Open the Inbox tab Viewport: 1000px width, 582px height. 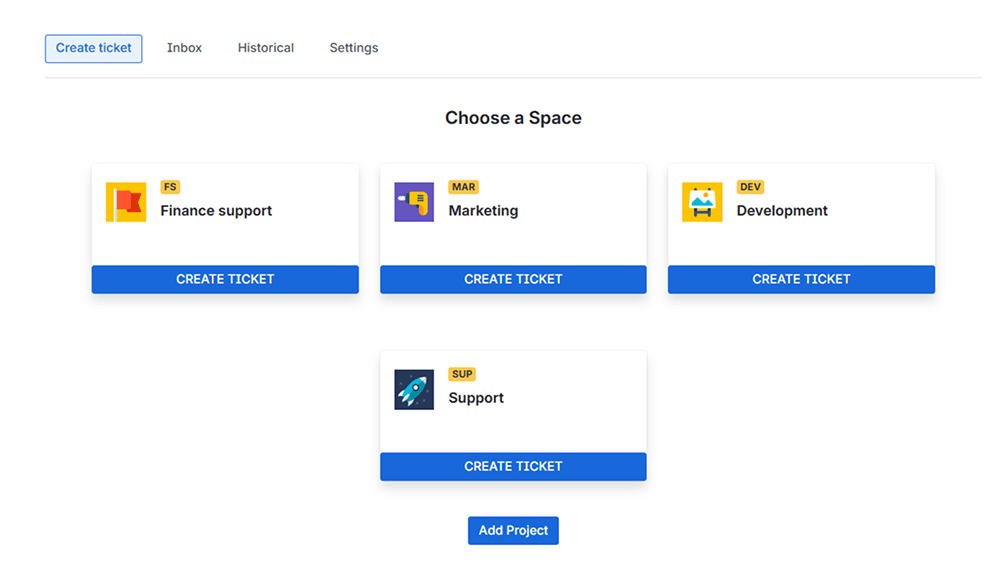click(x=184, y=48)
